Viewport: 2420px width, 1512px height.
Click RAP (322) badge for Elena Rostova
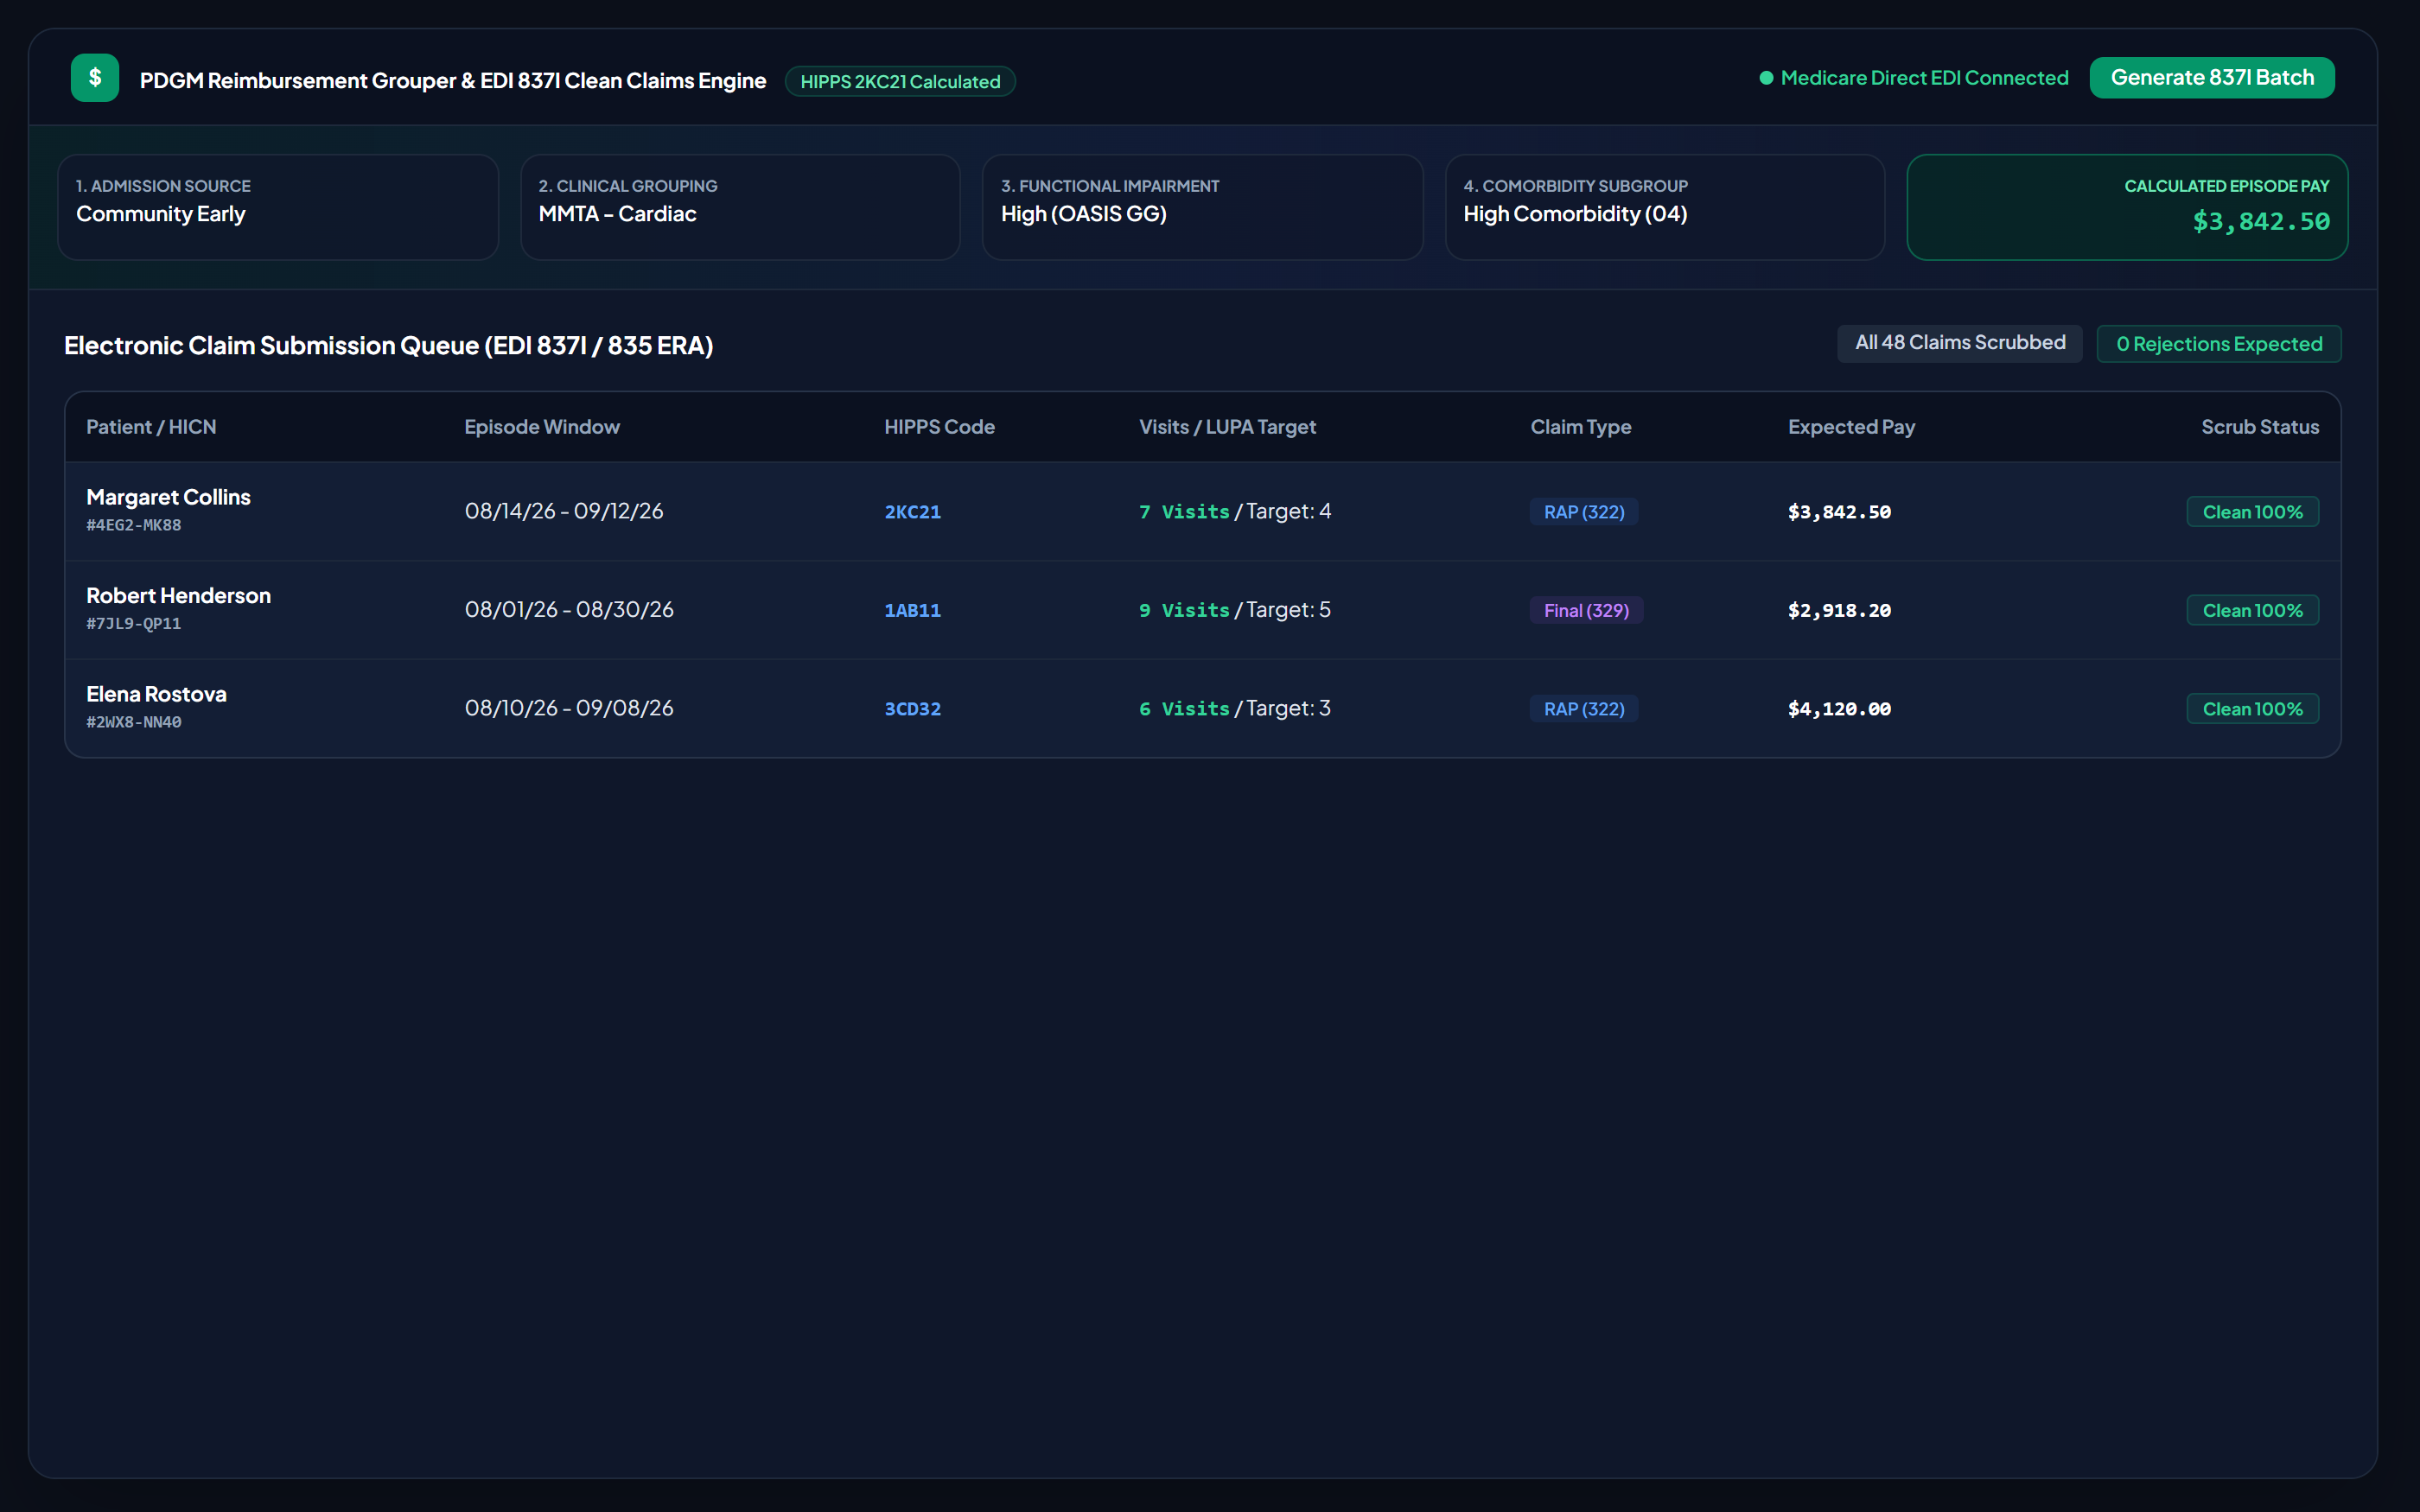1584,709
